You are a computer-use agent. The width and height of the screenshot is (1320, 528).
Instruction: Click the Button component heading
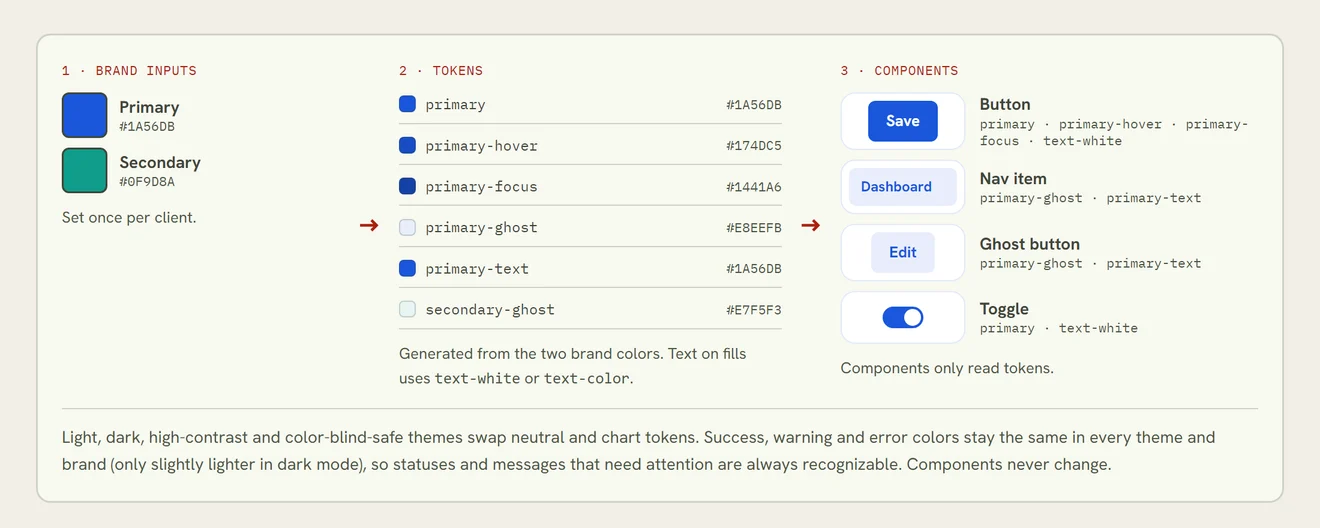tap(1005, 104)
